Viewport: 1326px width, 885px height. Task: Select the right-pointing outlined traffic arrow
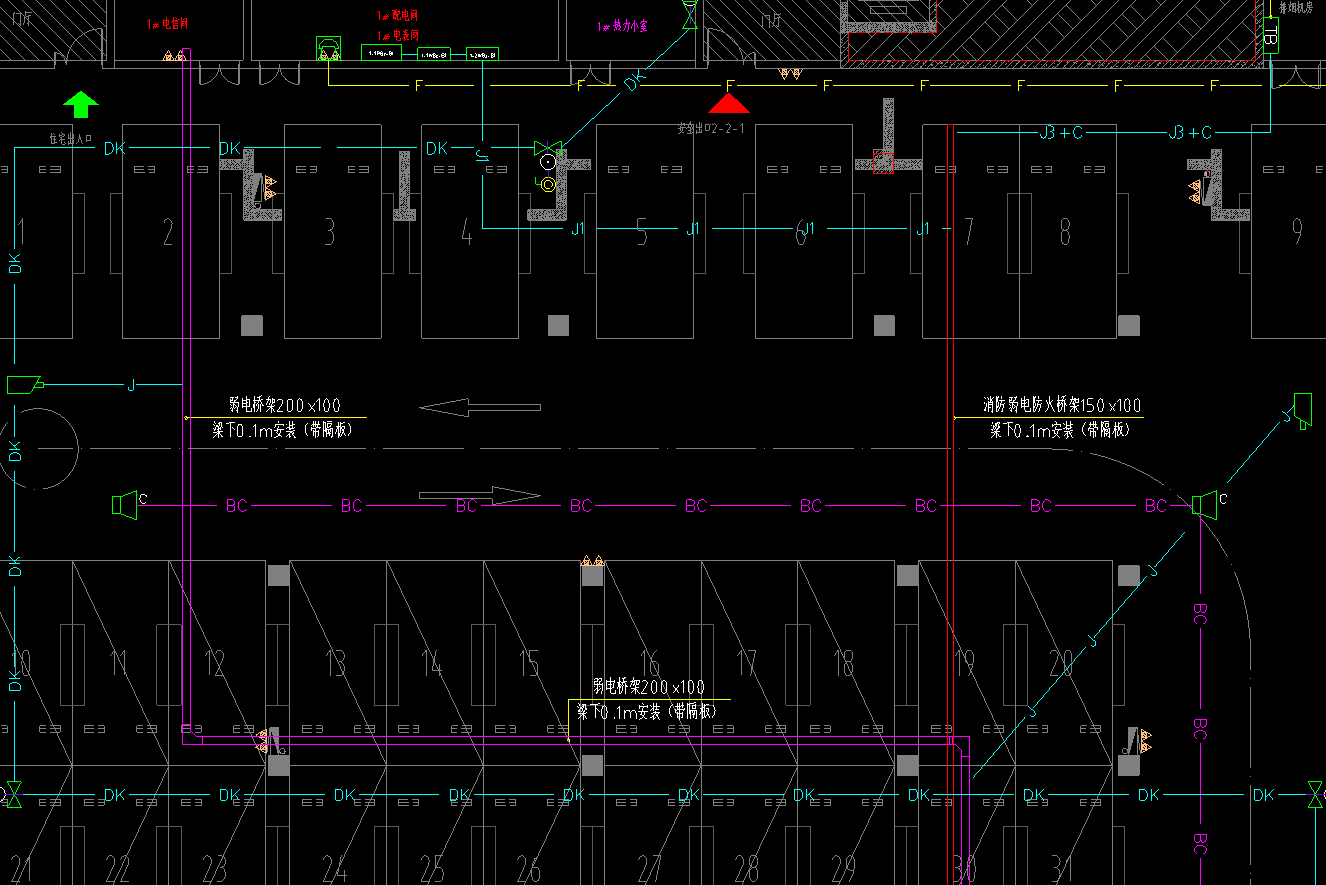pos(480,495)
